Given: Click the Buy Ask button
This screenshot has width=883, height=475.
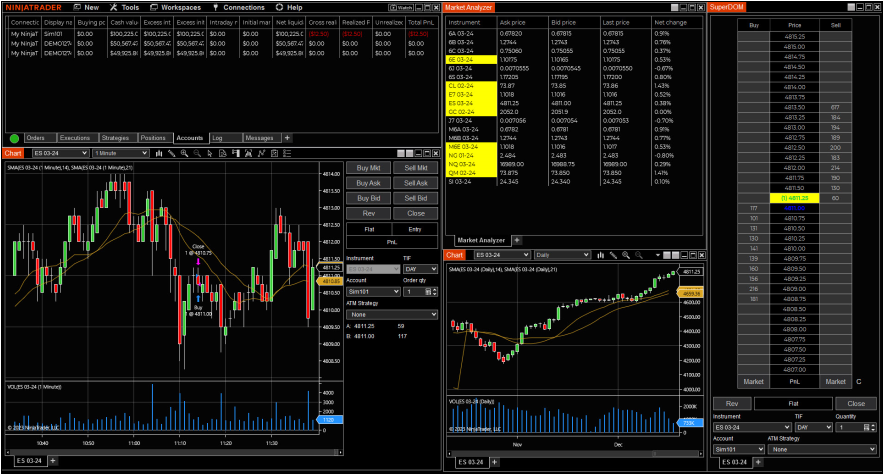Looking at the screenshot, I should (x=368, y=183).
